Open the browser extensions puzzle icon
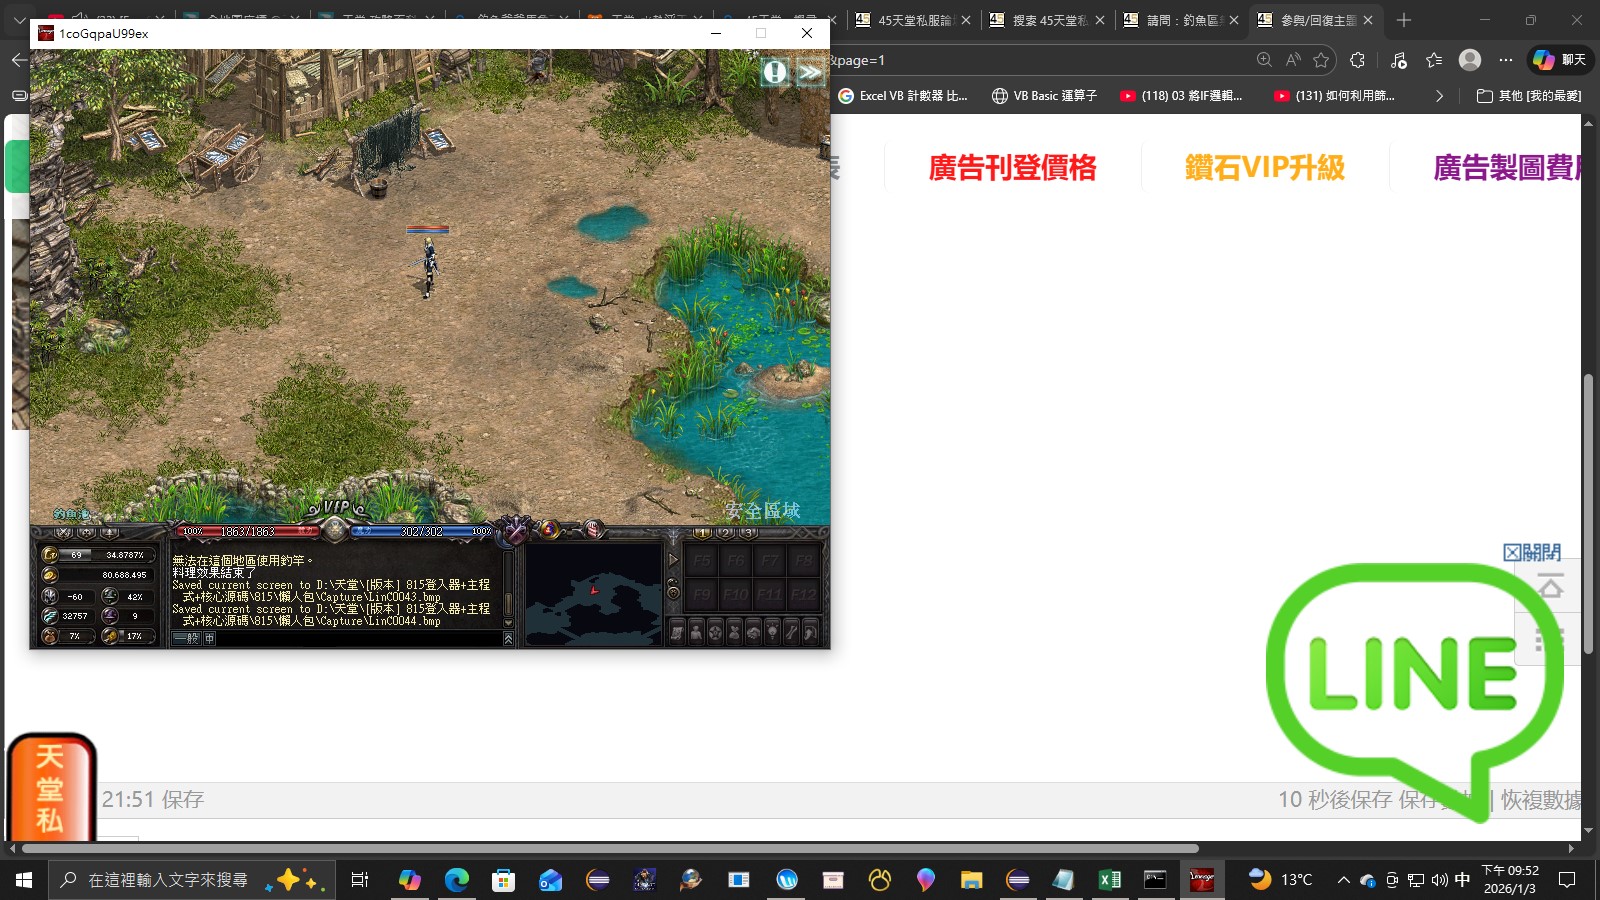Screen dimensions: 1600x900 [1357, 60]
